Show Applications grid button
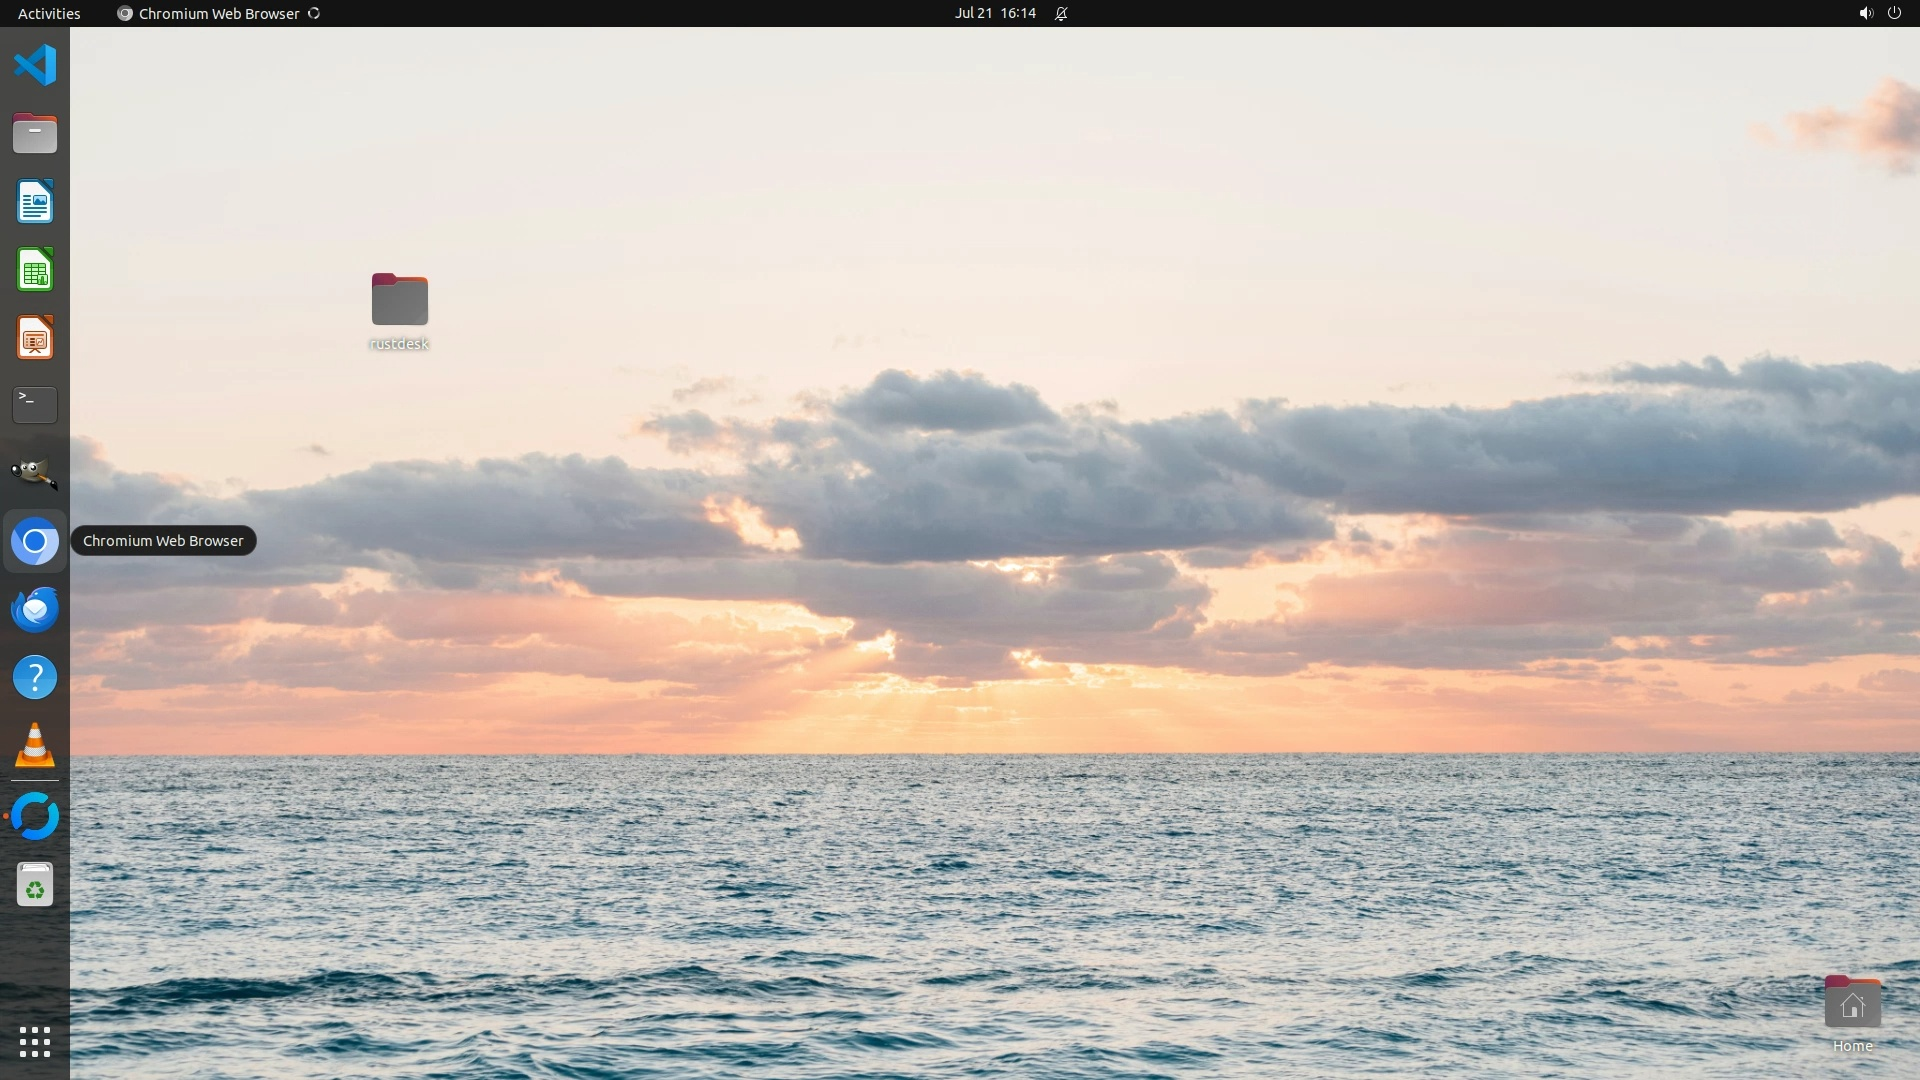This screenshot has height=1080, width=1920. (35, 1042)
